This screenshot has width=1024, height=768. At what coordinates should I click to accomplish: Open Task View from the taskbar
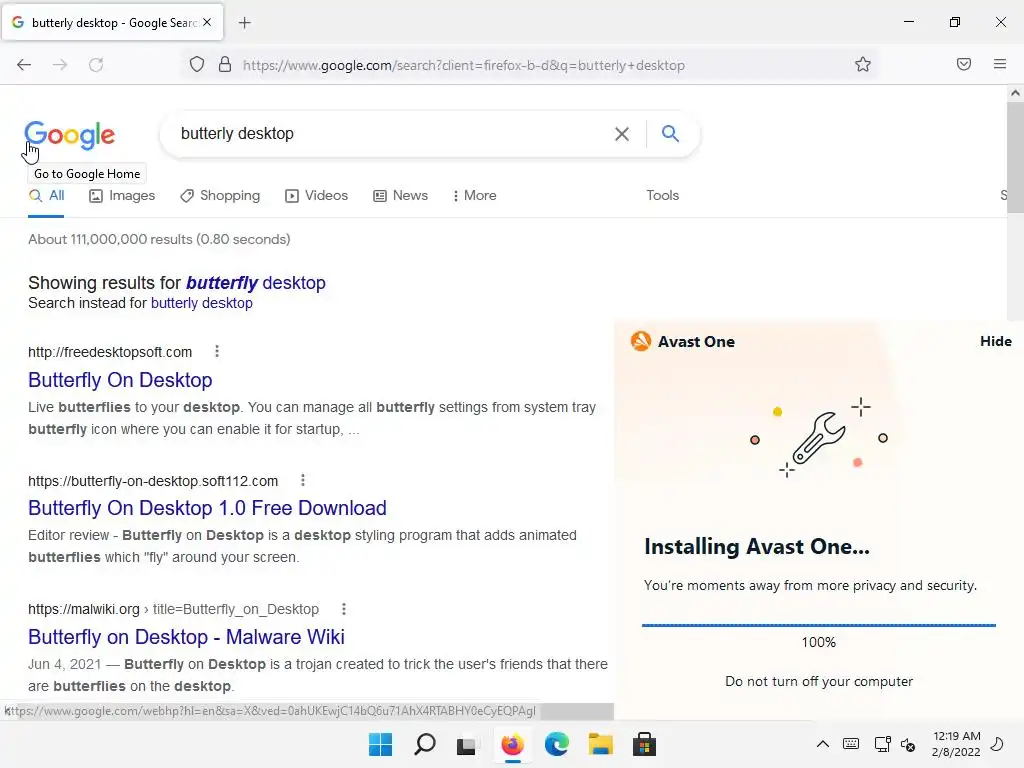[x=466, y=745]
